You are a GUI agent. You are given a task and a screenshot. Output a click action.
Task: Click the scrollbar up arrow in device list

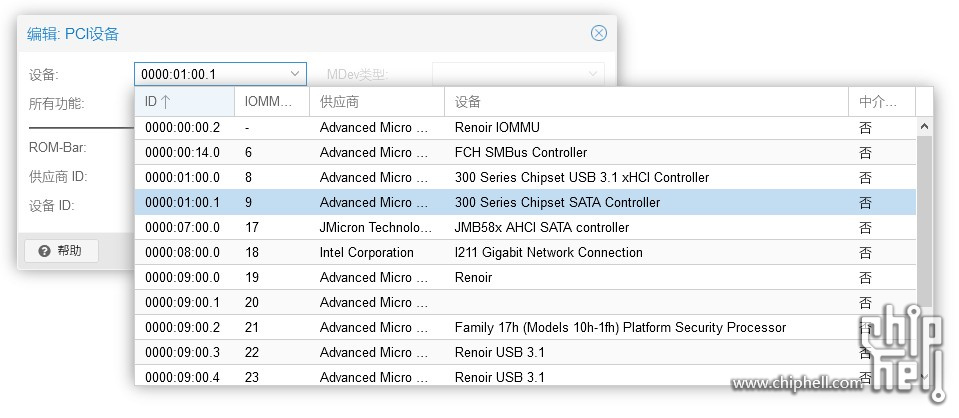click(x=924, y=127)
